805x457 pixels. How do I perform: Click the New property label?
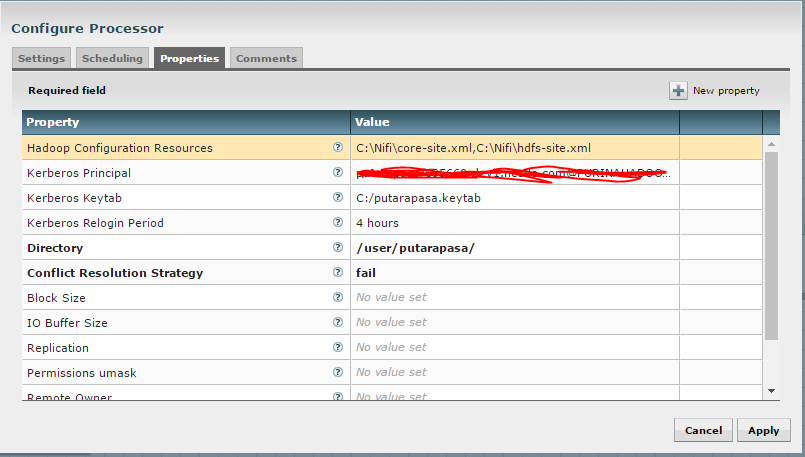726,91
